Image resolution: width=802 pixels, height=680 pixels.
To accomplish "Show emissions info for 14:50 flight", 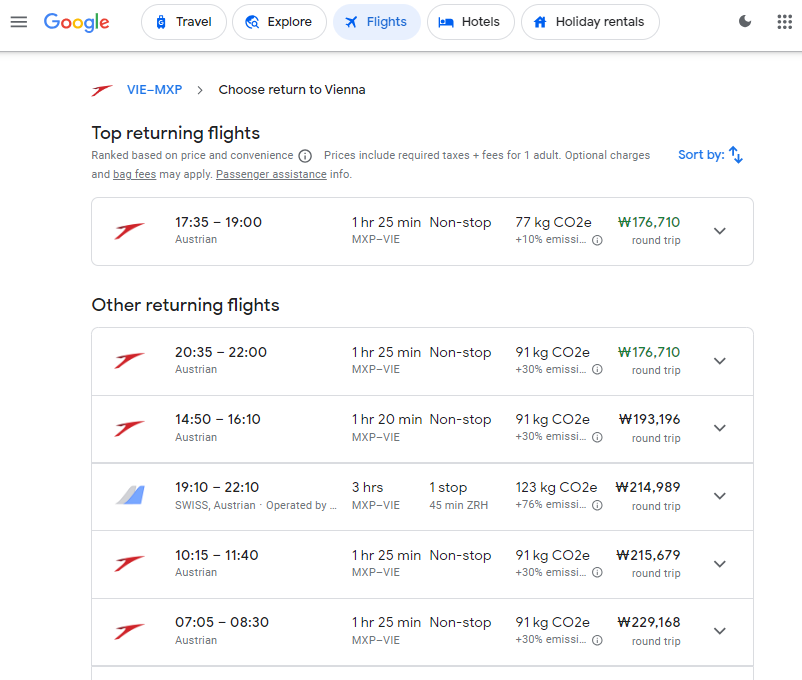I will [597, 437].
